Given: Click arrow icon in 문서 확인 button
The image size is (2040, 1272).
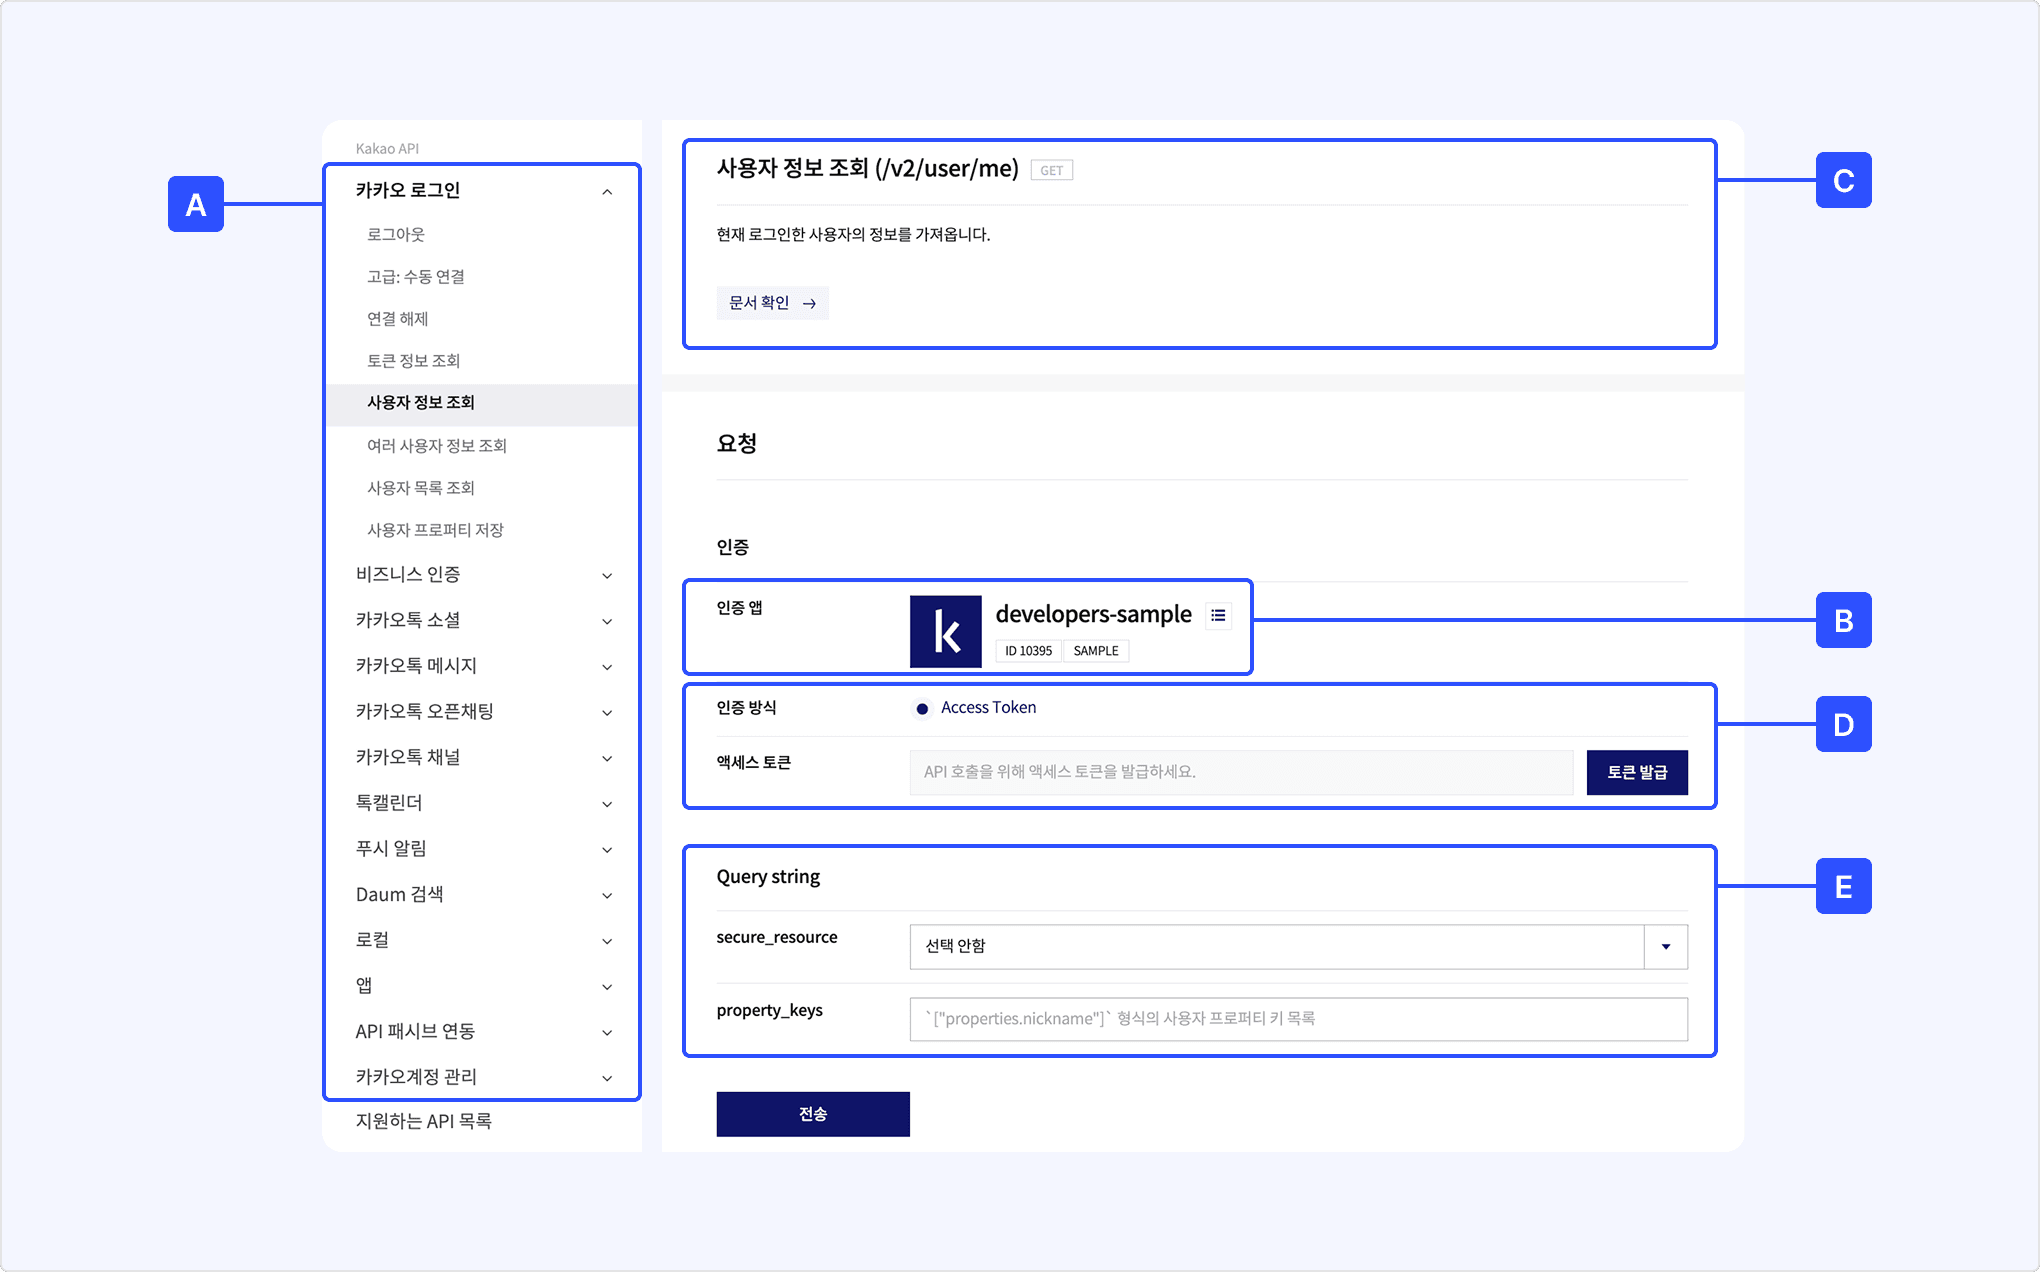Looking at the screenshot, I should tap(809, 303).
